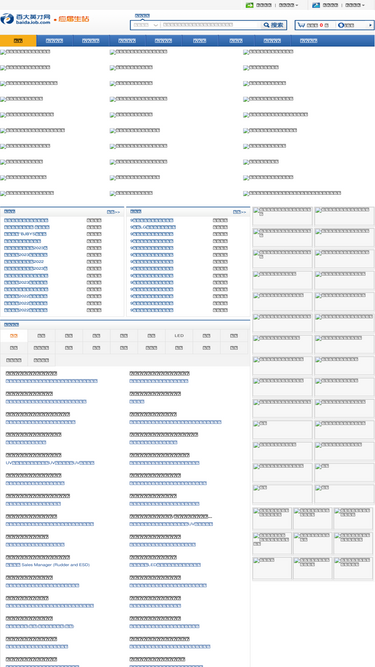Expand the dropdown arrow after the green icon
This screenshot has width=375, height=667.
297,6
